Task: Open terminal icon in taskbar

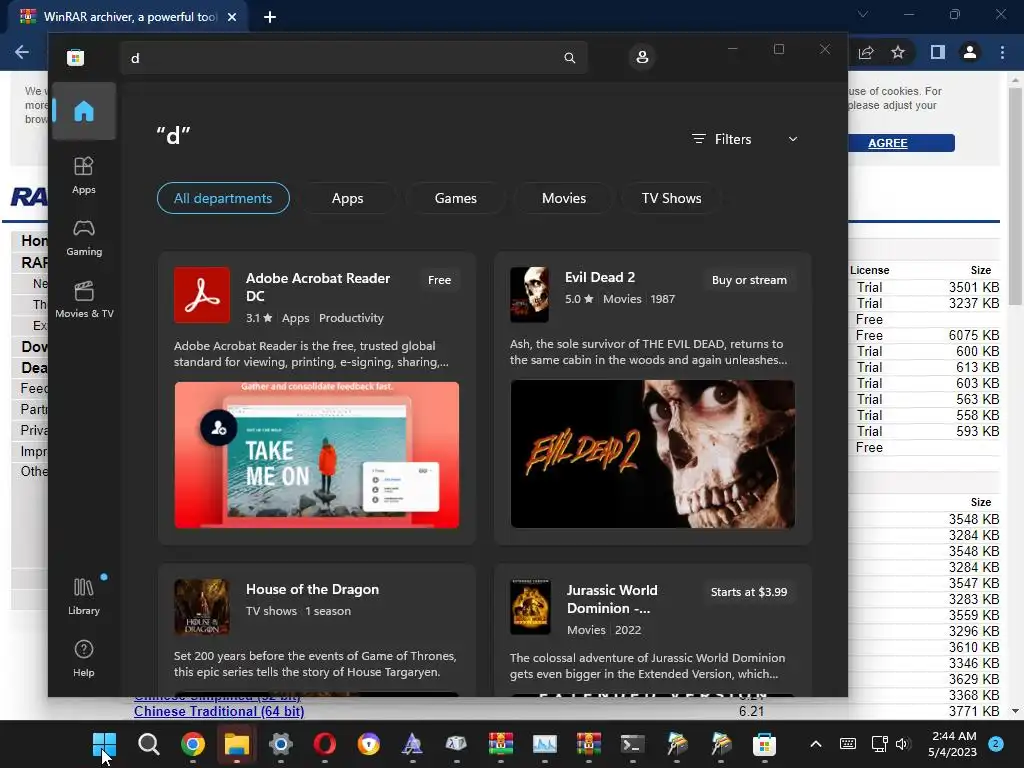Action: coord(632,744)
